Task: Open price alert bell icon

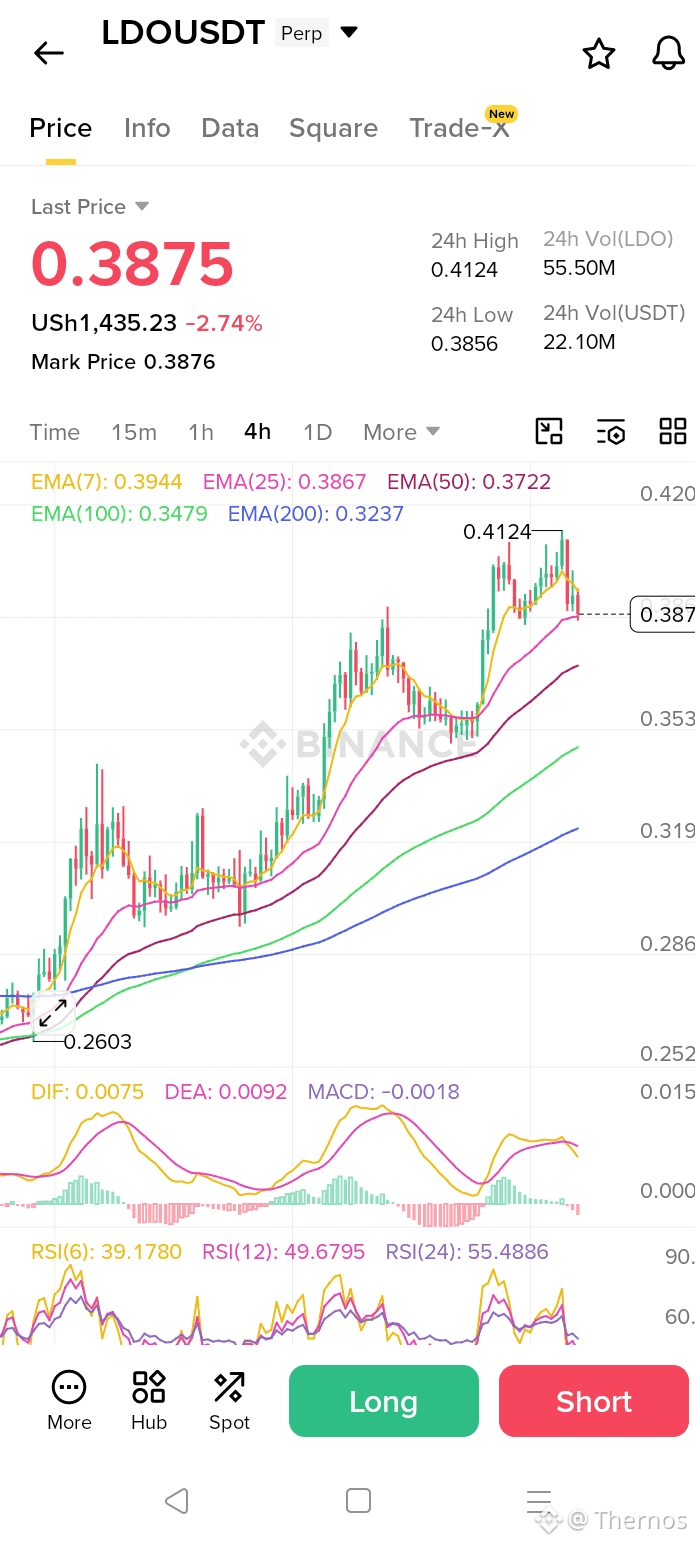Action: point(668,53)
